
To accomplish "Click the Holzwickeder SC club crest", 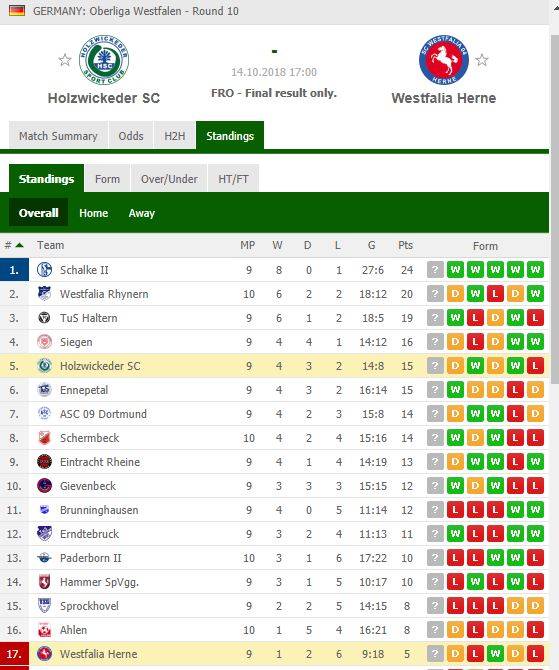I will [x=104, y=59].
